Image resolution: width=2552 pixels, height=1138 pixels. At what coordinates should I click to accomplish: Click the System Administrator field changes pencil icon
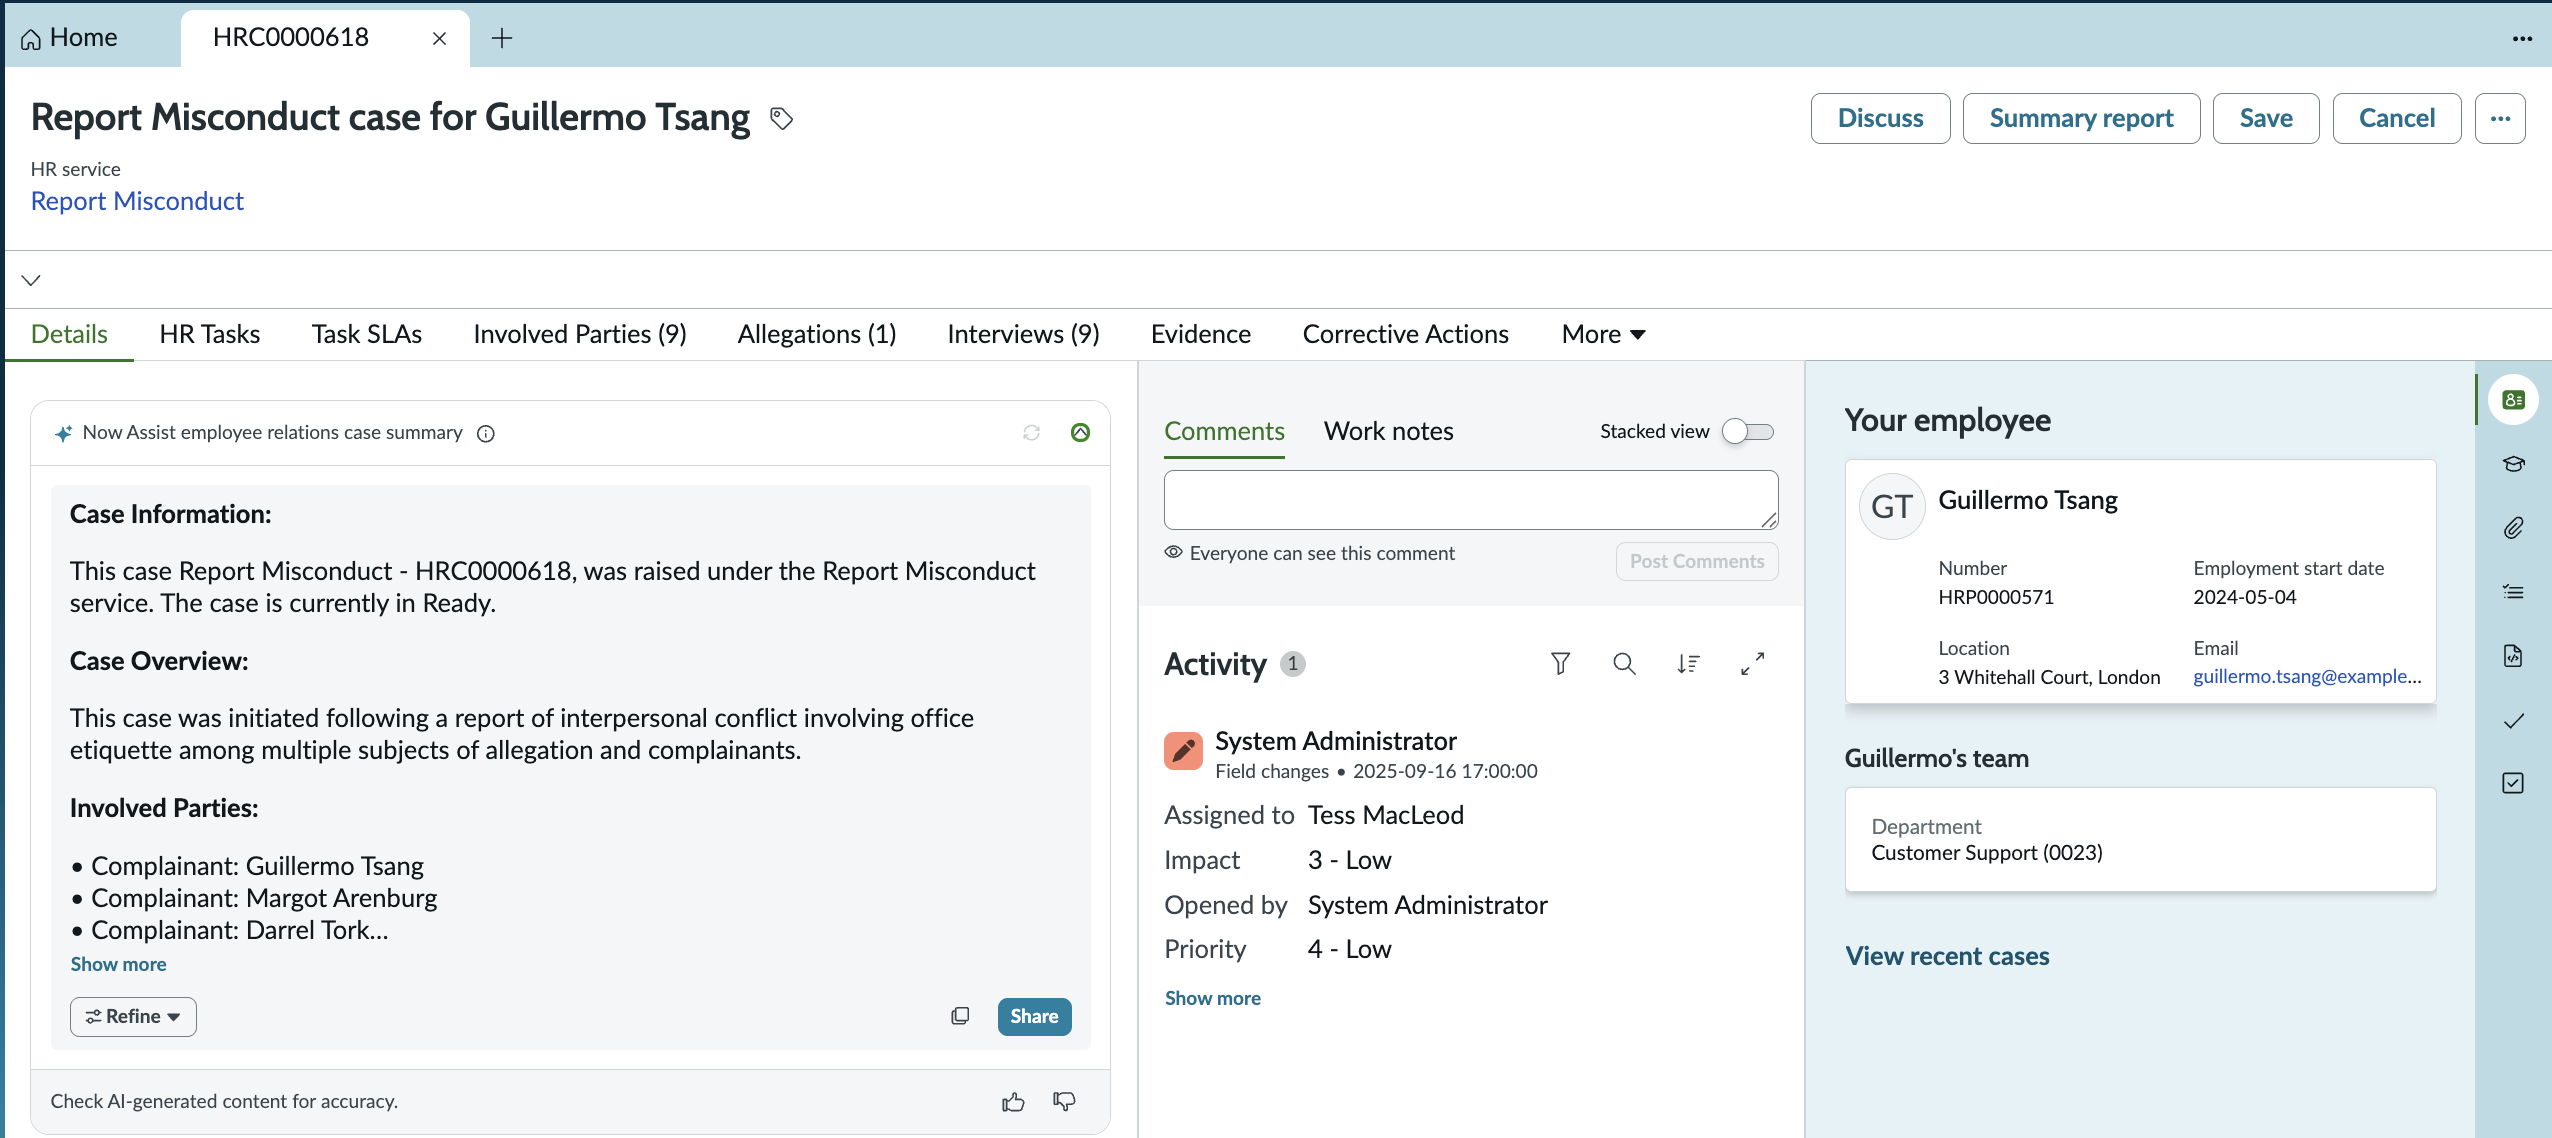pos(1183,751)
